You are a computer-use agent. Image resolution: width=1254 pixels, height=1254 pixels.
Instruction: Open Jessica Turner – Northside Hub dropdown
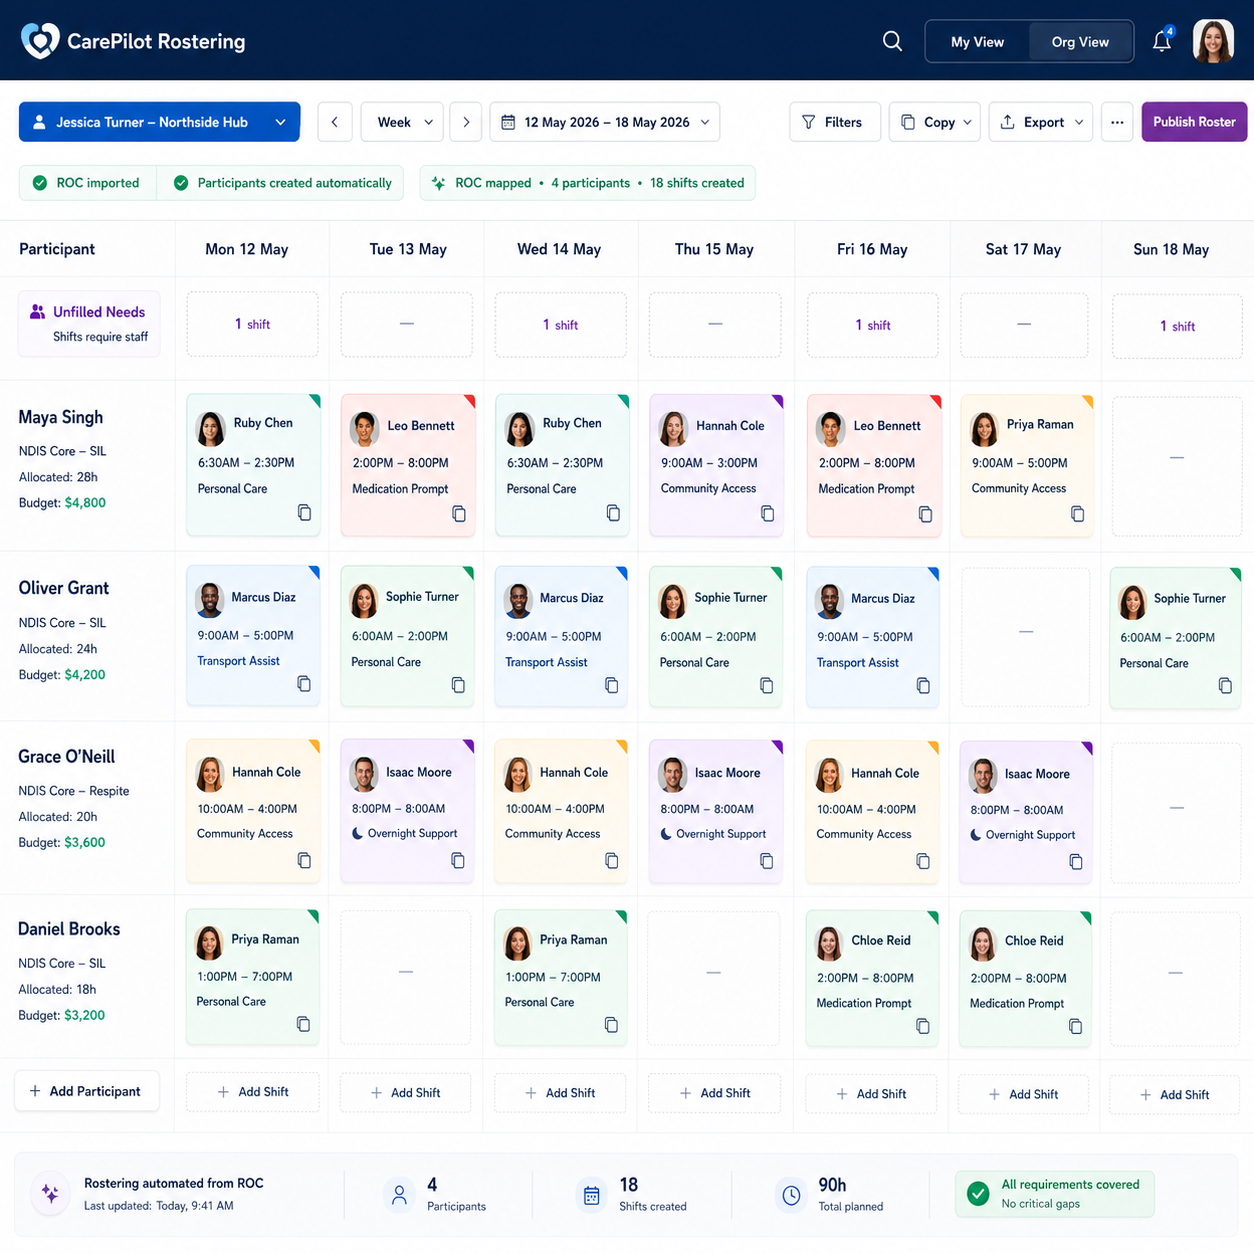coord(159,122)
